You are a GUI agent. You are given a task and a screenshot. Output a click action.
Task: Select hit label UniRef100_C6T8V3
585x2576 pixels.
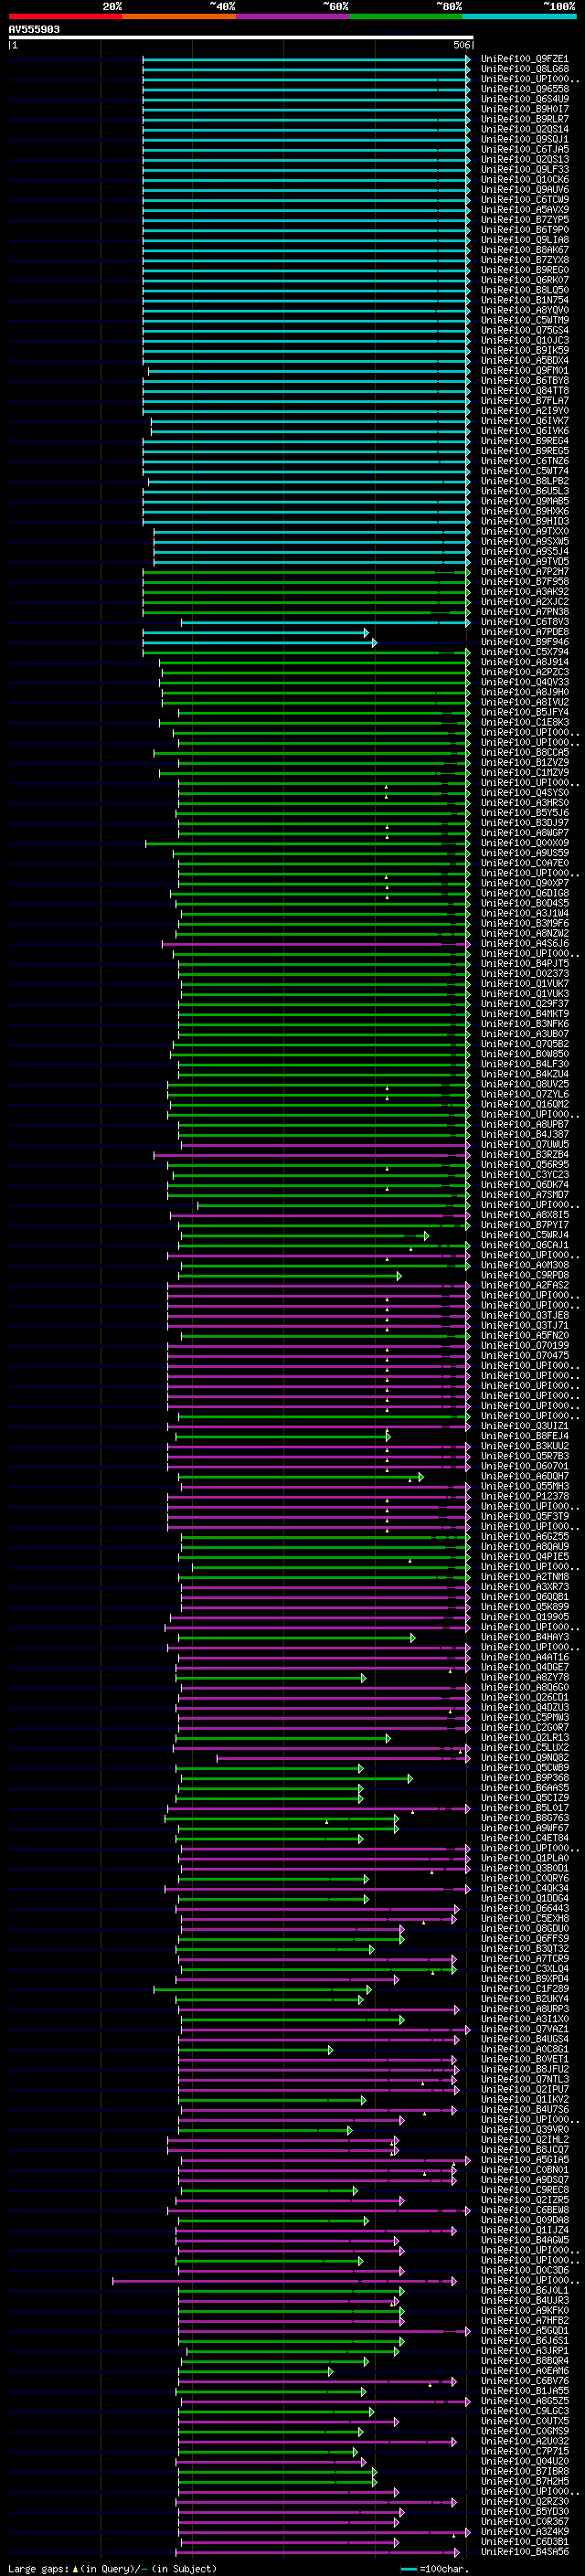pyautogui.click(x=524, y=622)
